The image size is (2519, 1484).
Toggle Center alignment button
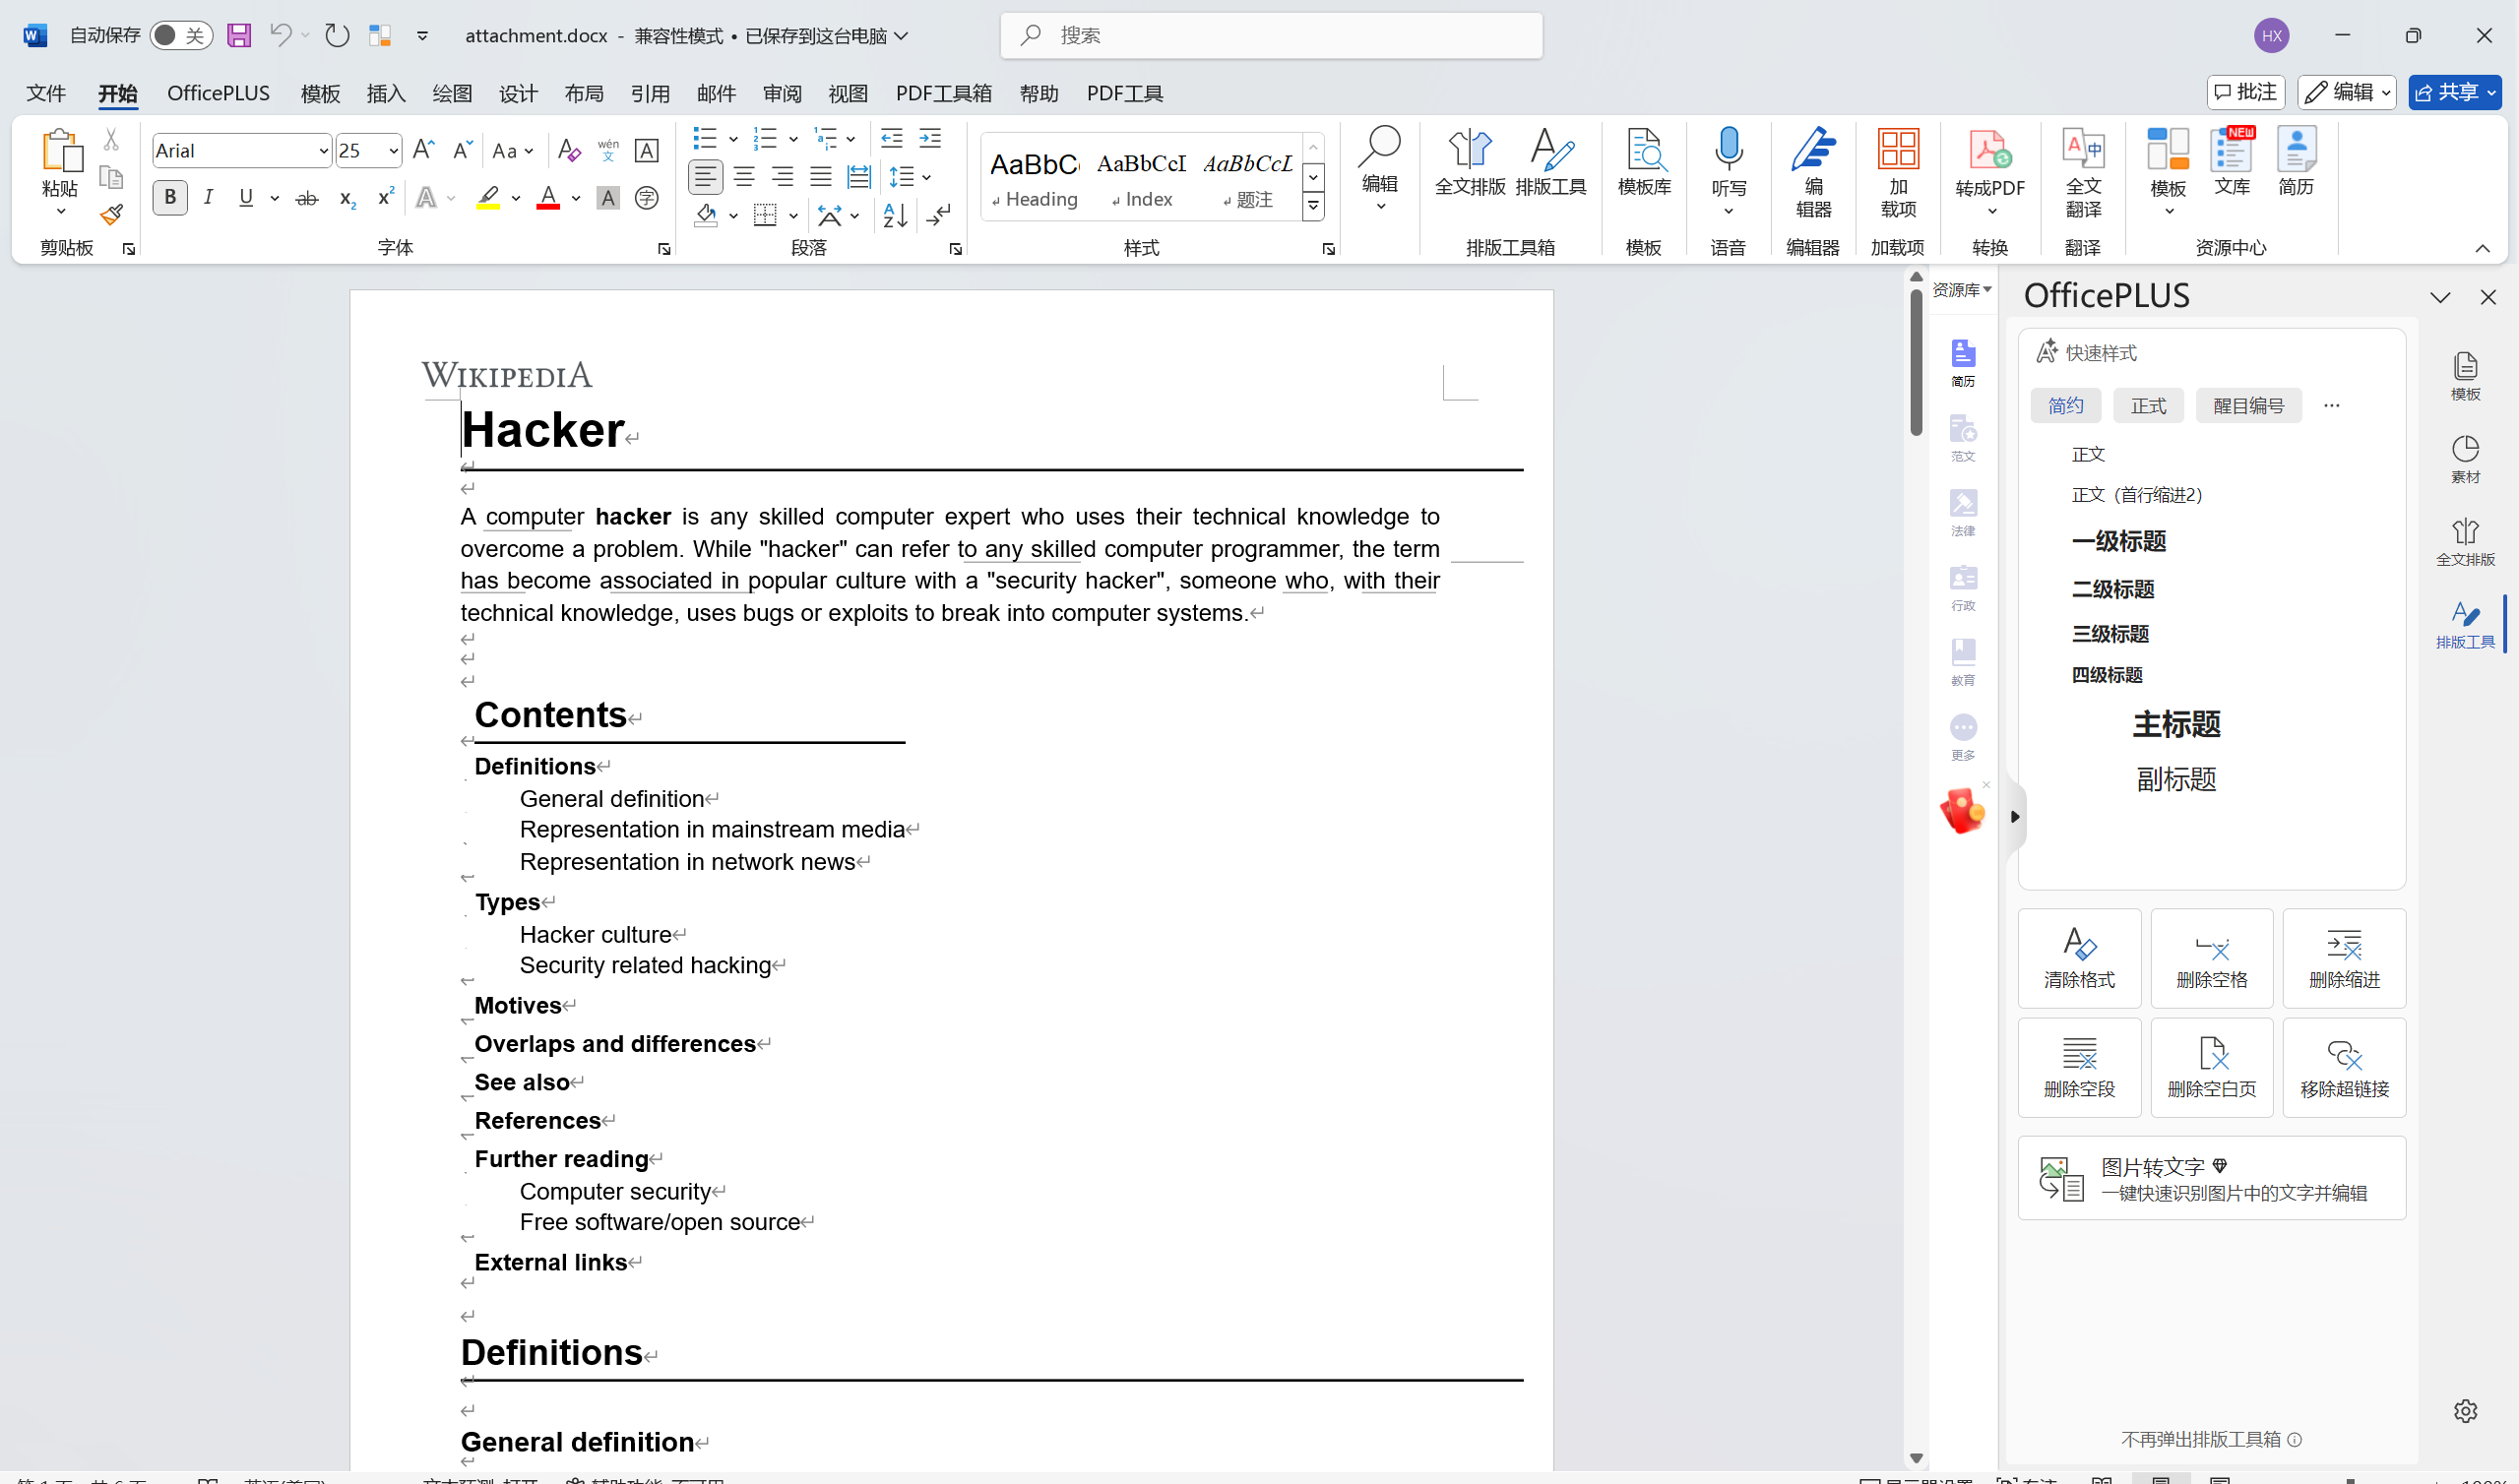click(x=744, y=177)
